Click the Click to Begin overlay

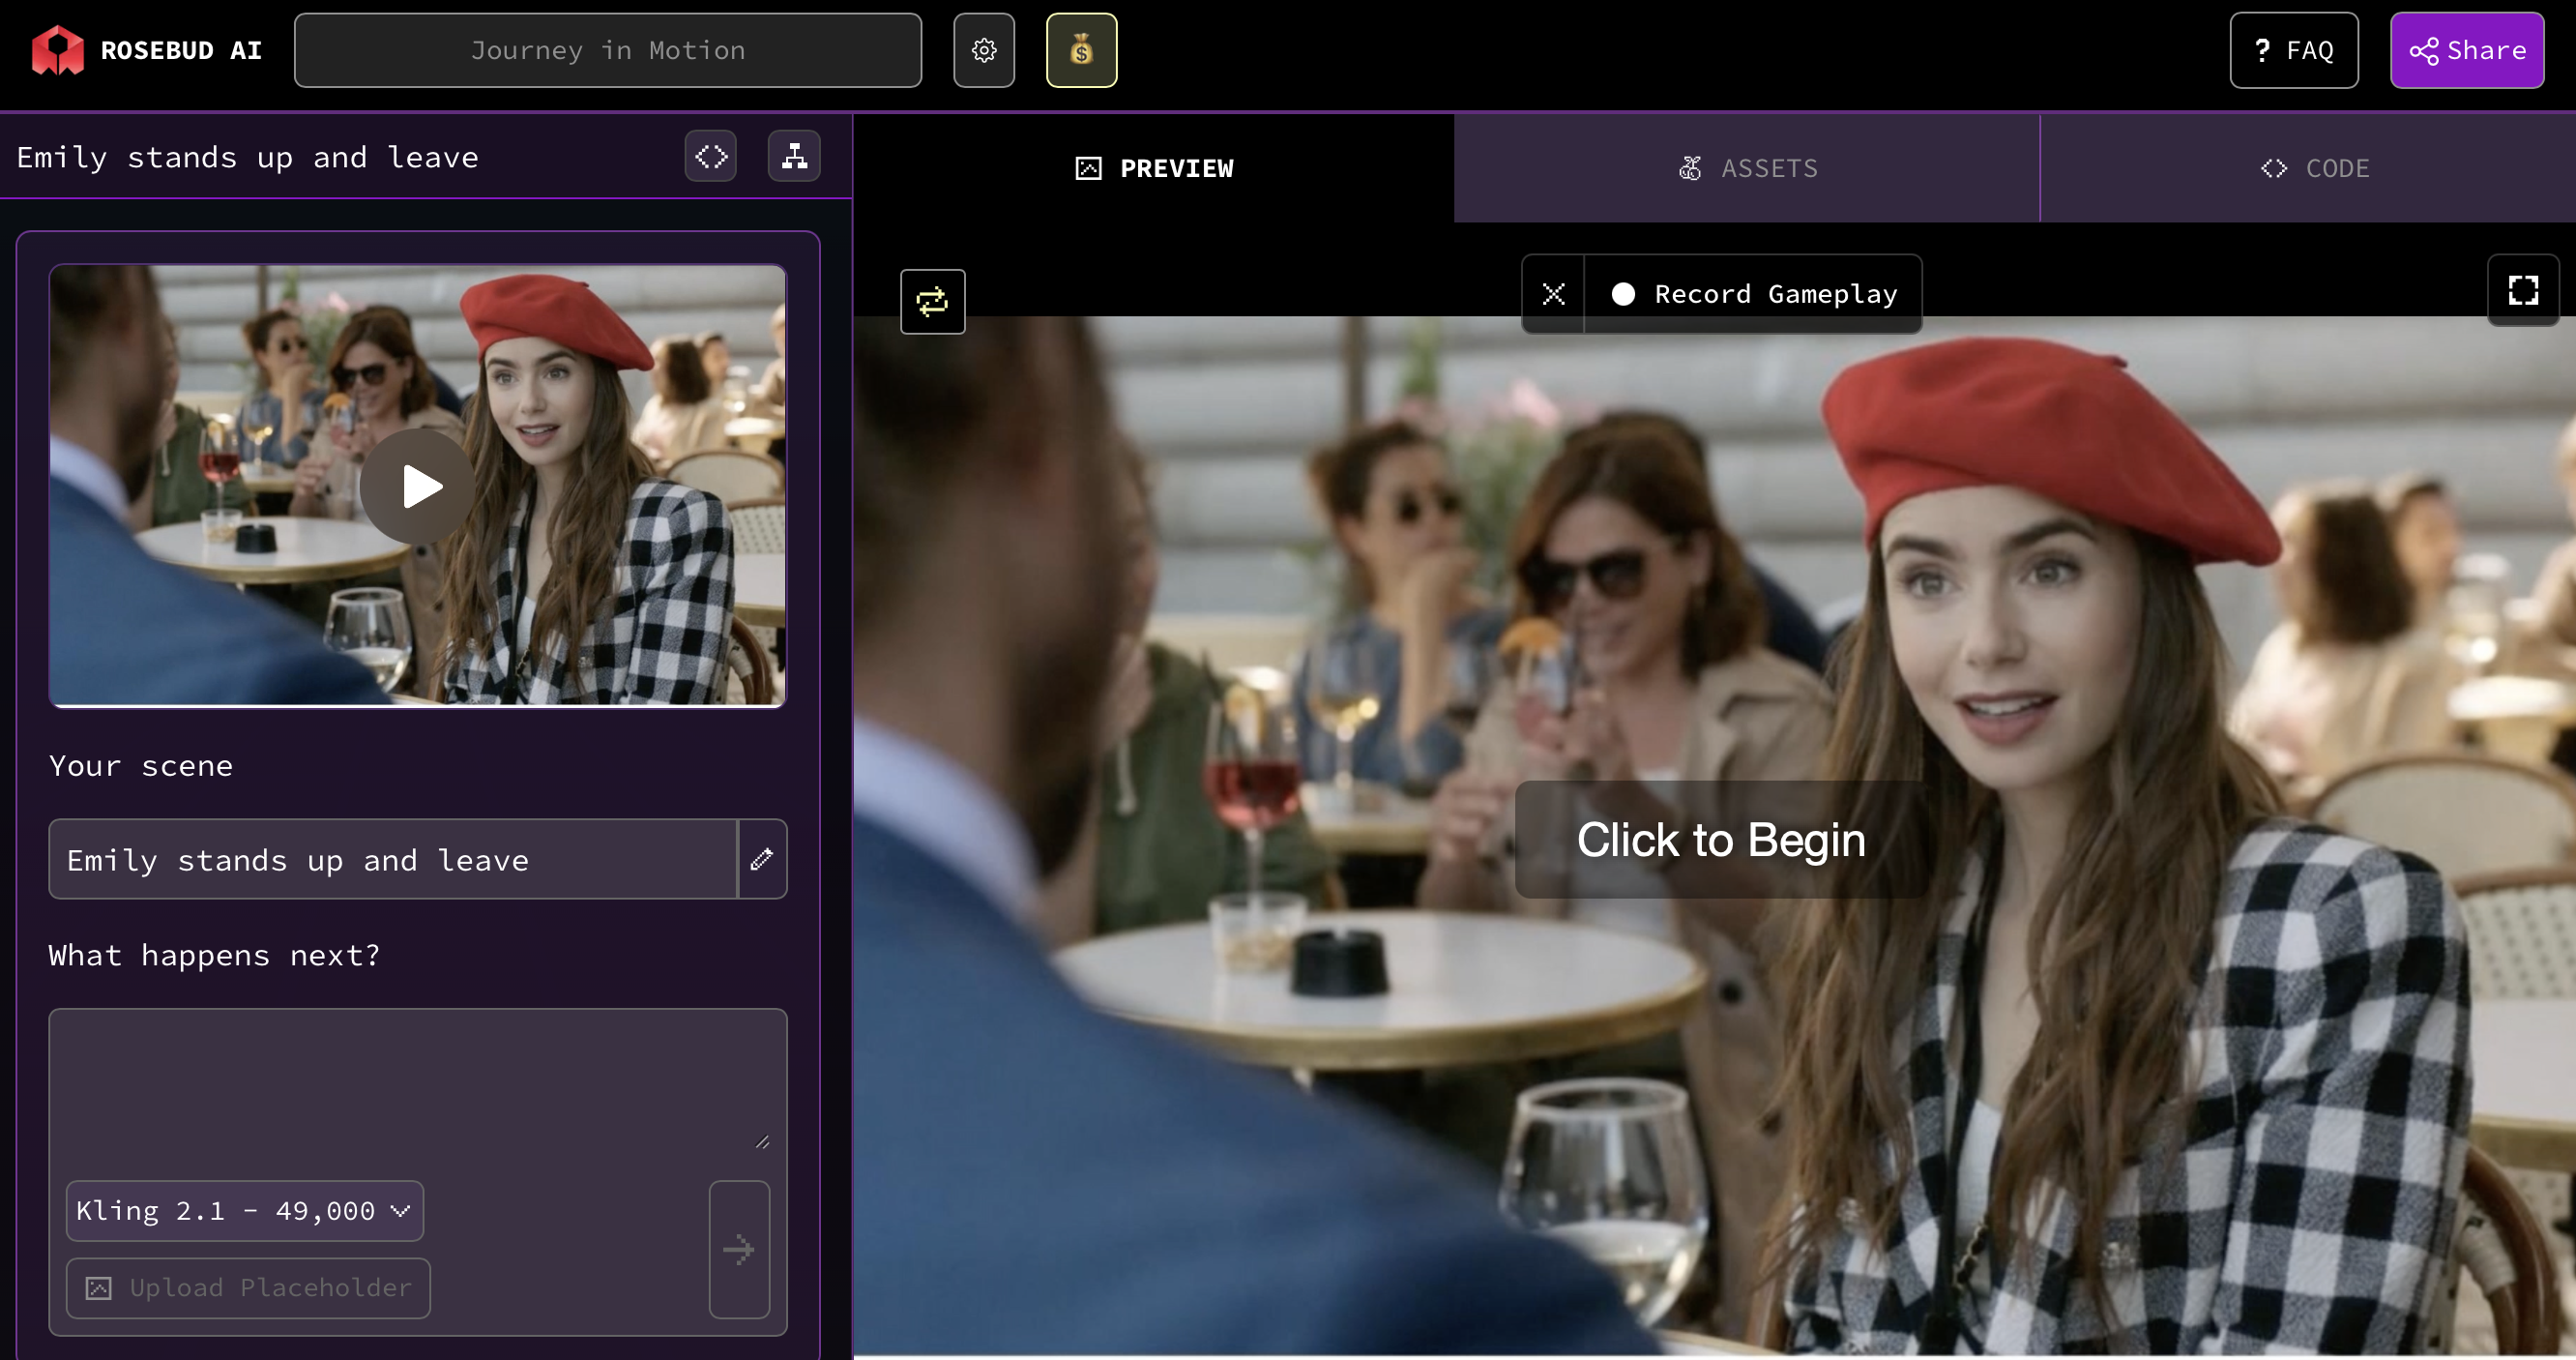click(x=1720, y=840)
